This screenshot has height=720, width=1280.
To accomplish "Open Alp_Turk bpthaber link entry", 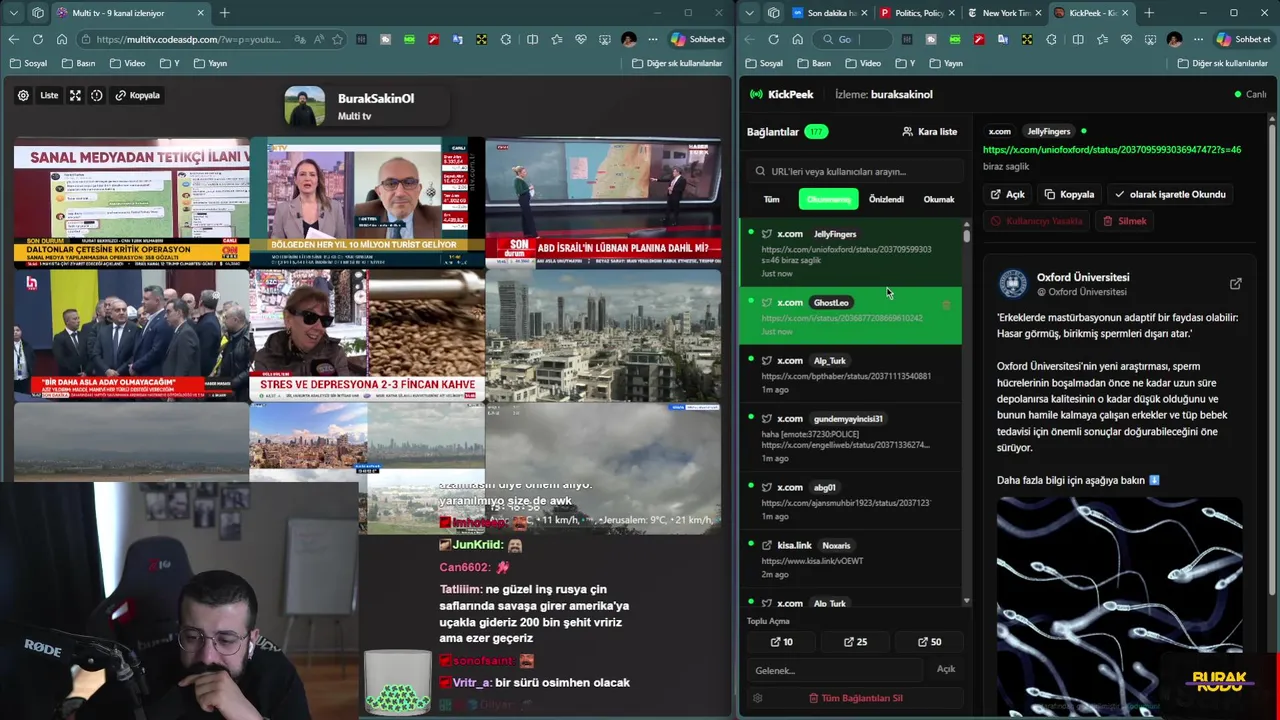I will (x=850, y=373).
